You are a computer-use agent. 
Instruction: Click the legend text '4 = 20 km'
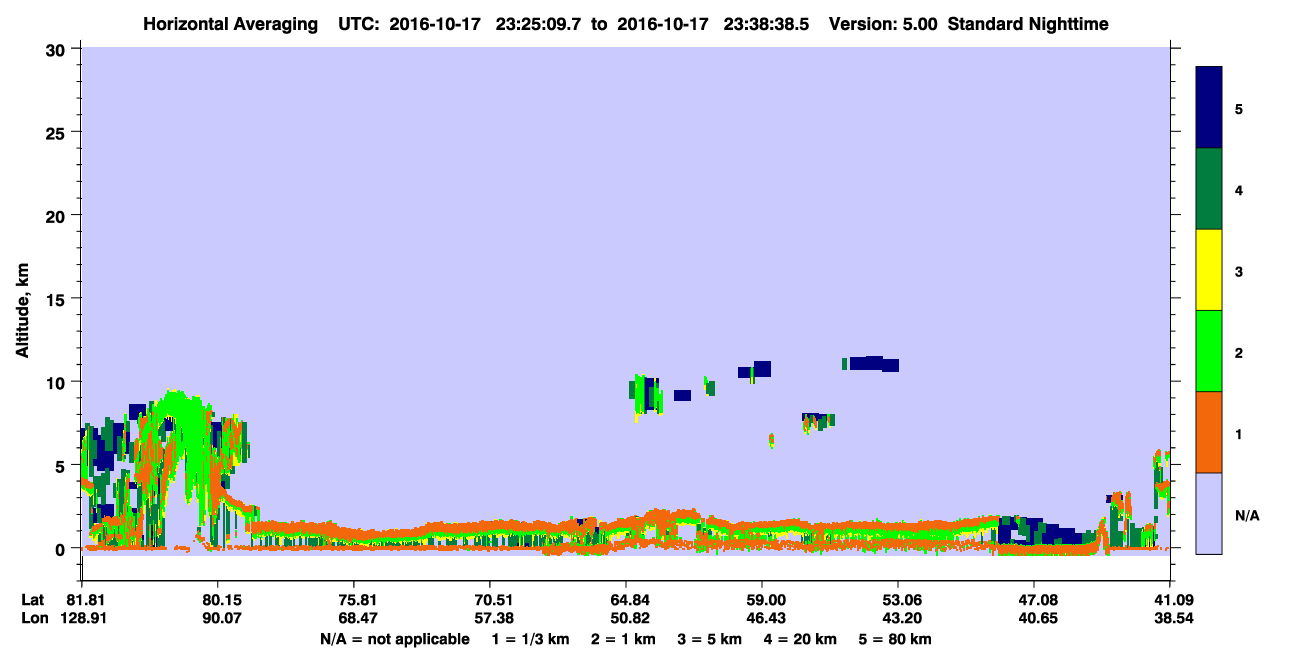(799, 639)
